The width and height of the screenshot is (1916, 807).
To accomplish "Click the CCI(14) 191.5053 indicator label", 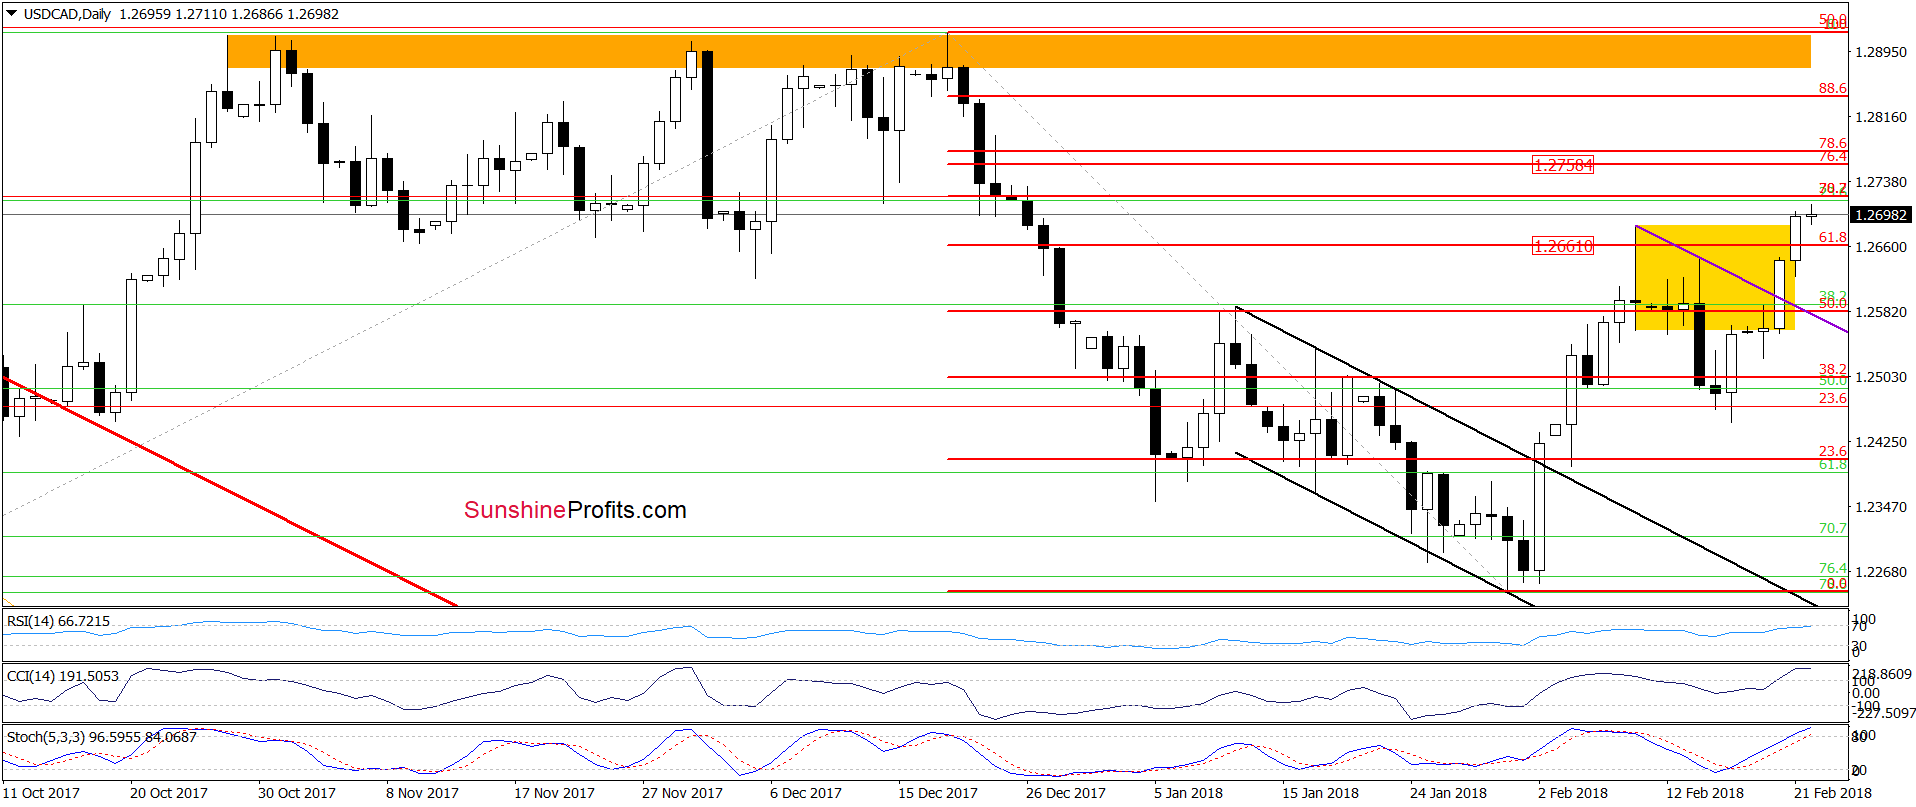I will [x=62, y=676].
